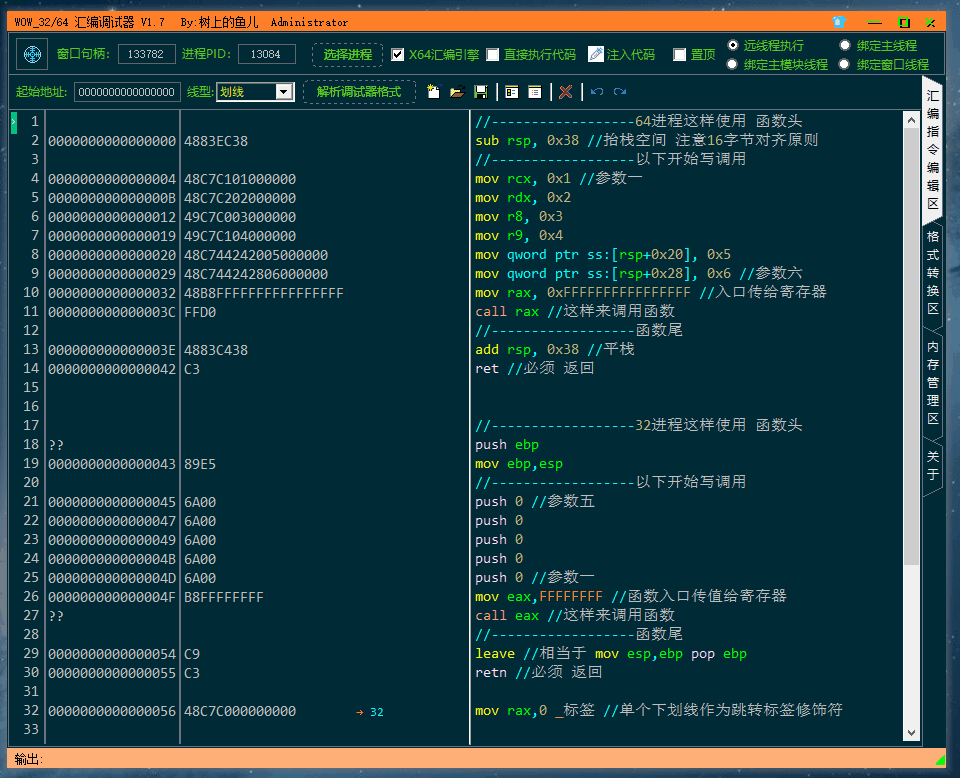Select the 绑定窗口线程 radio button
This screenshot has height=778, width=960.
point(844,64)
